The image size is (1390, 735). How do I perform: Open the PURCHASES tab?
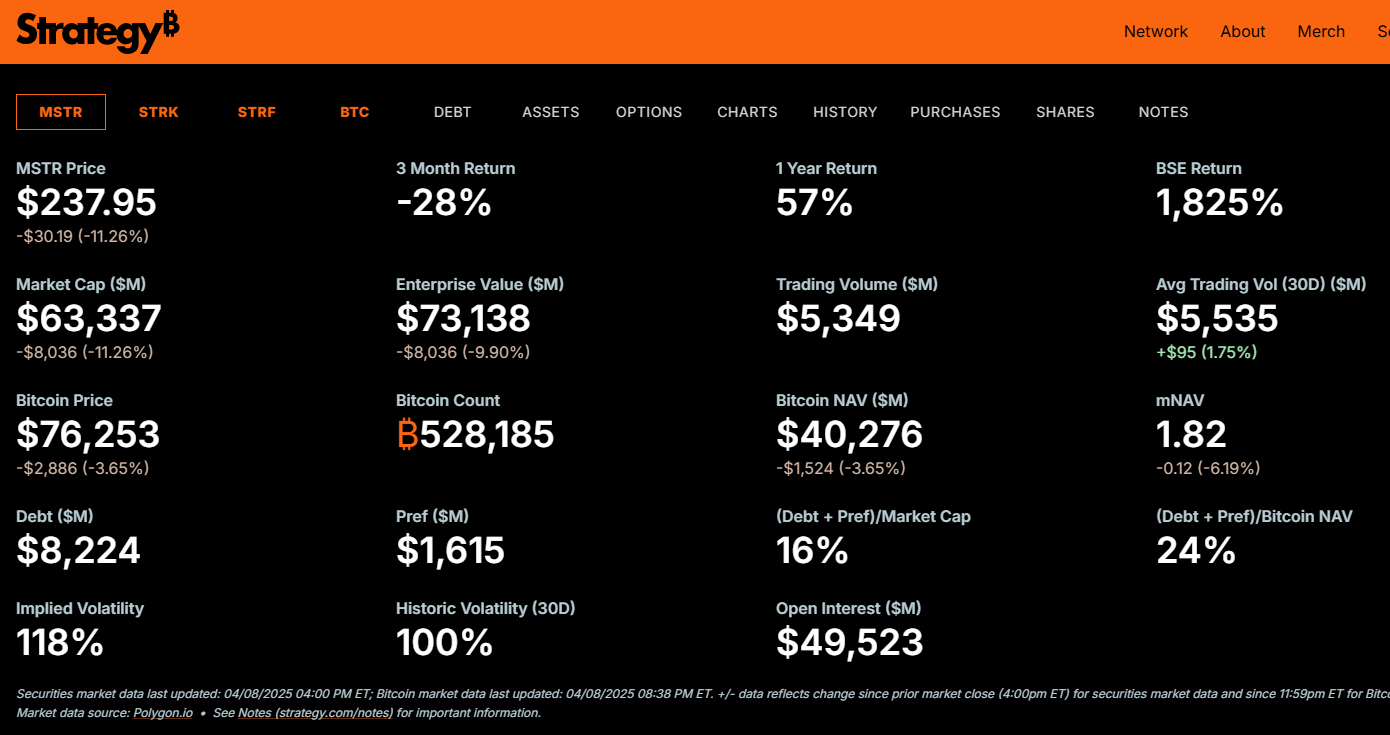[955, 112]
